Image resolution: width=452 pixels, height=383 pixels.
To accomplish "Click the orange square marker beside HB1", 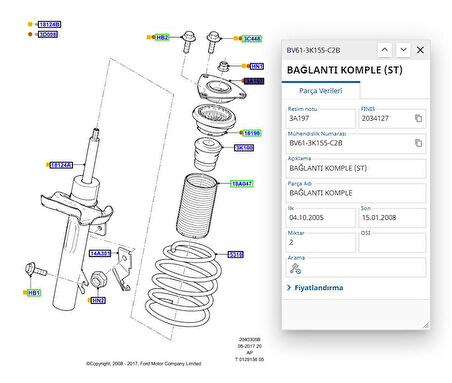I will 25,292.
